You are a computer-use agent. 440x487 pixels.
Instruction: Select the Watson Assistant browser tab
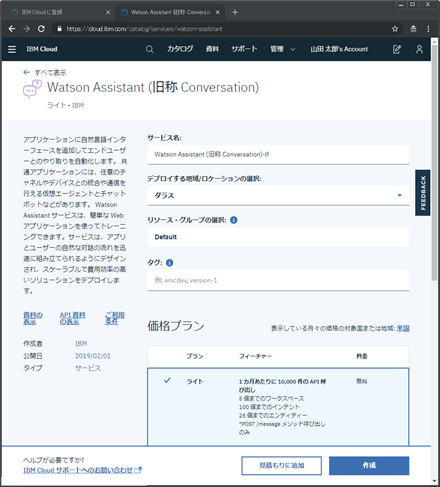170,12
